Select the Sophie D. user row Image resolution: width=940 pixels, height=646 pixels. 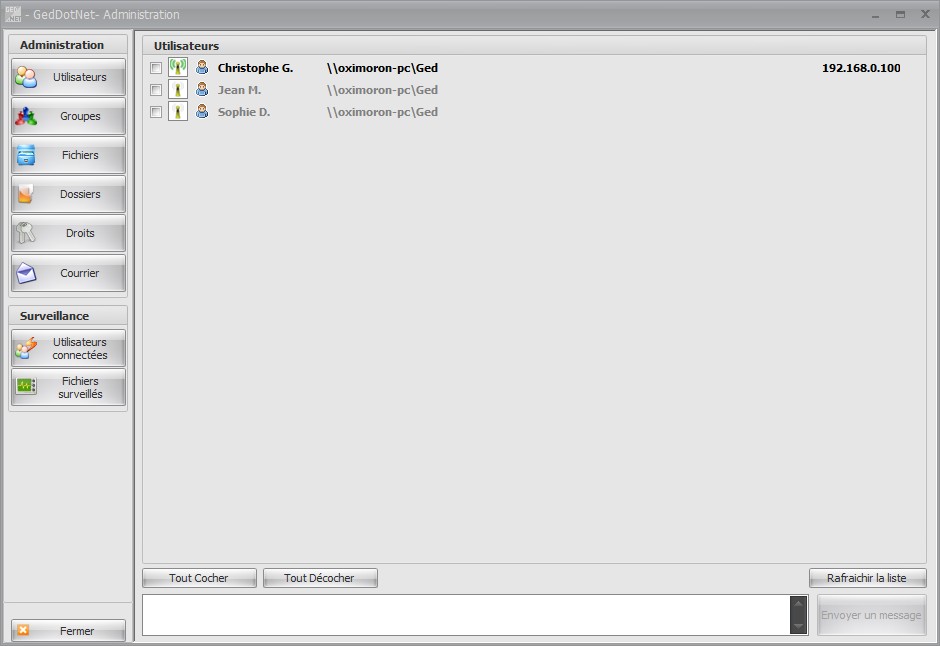click(534, 112)
